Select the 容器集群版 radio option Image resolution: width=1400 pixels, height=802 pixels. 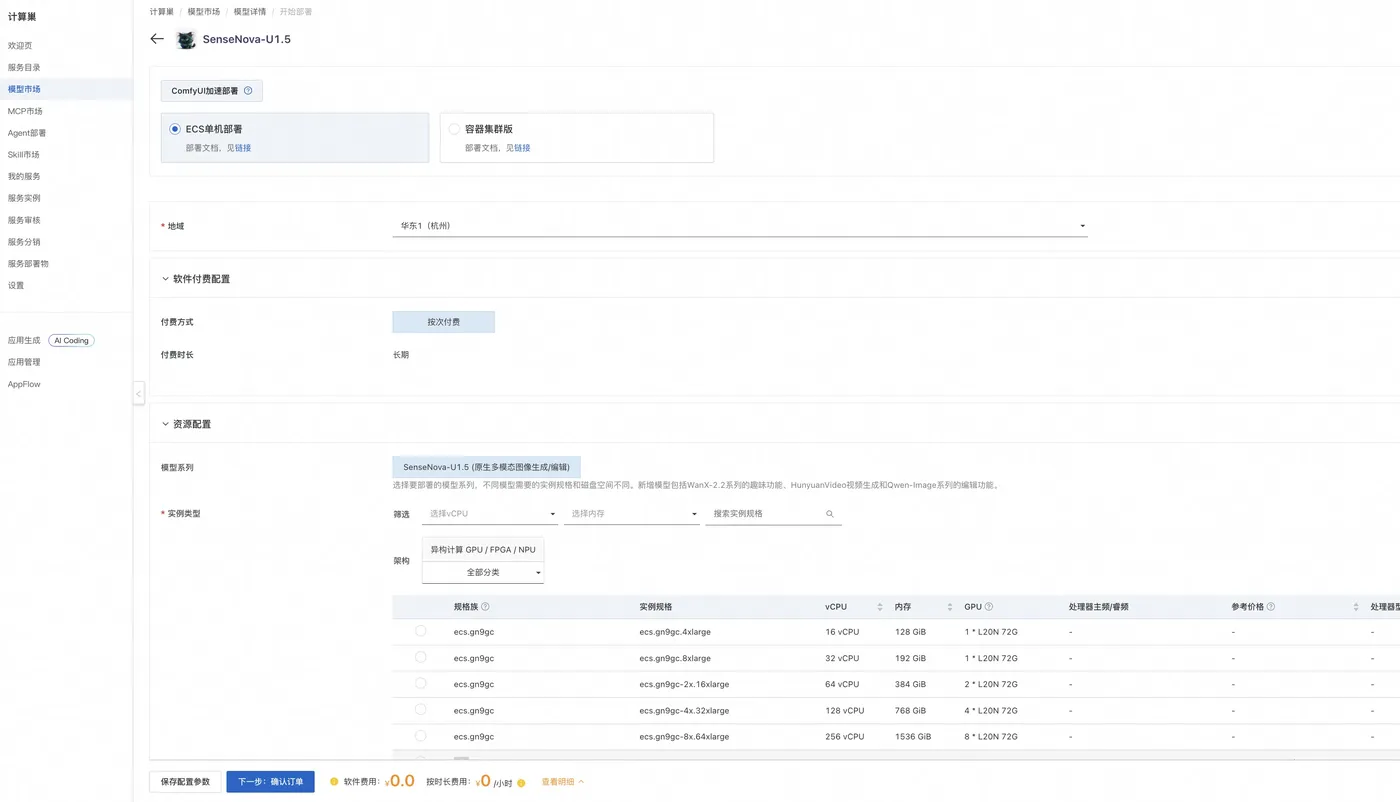click(x=455, y=129)
